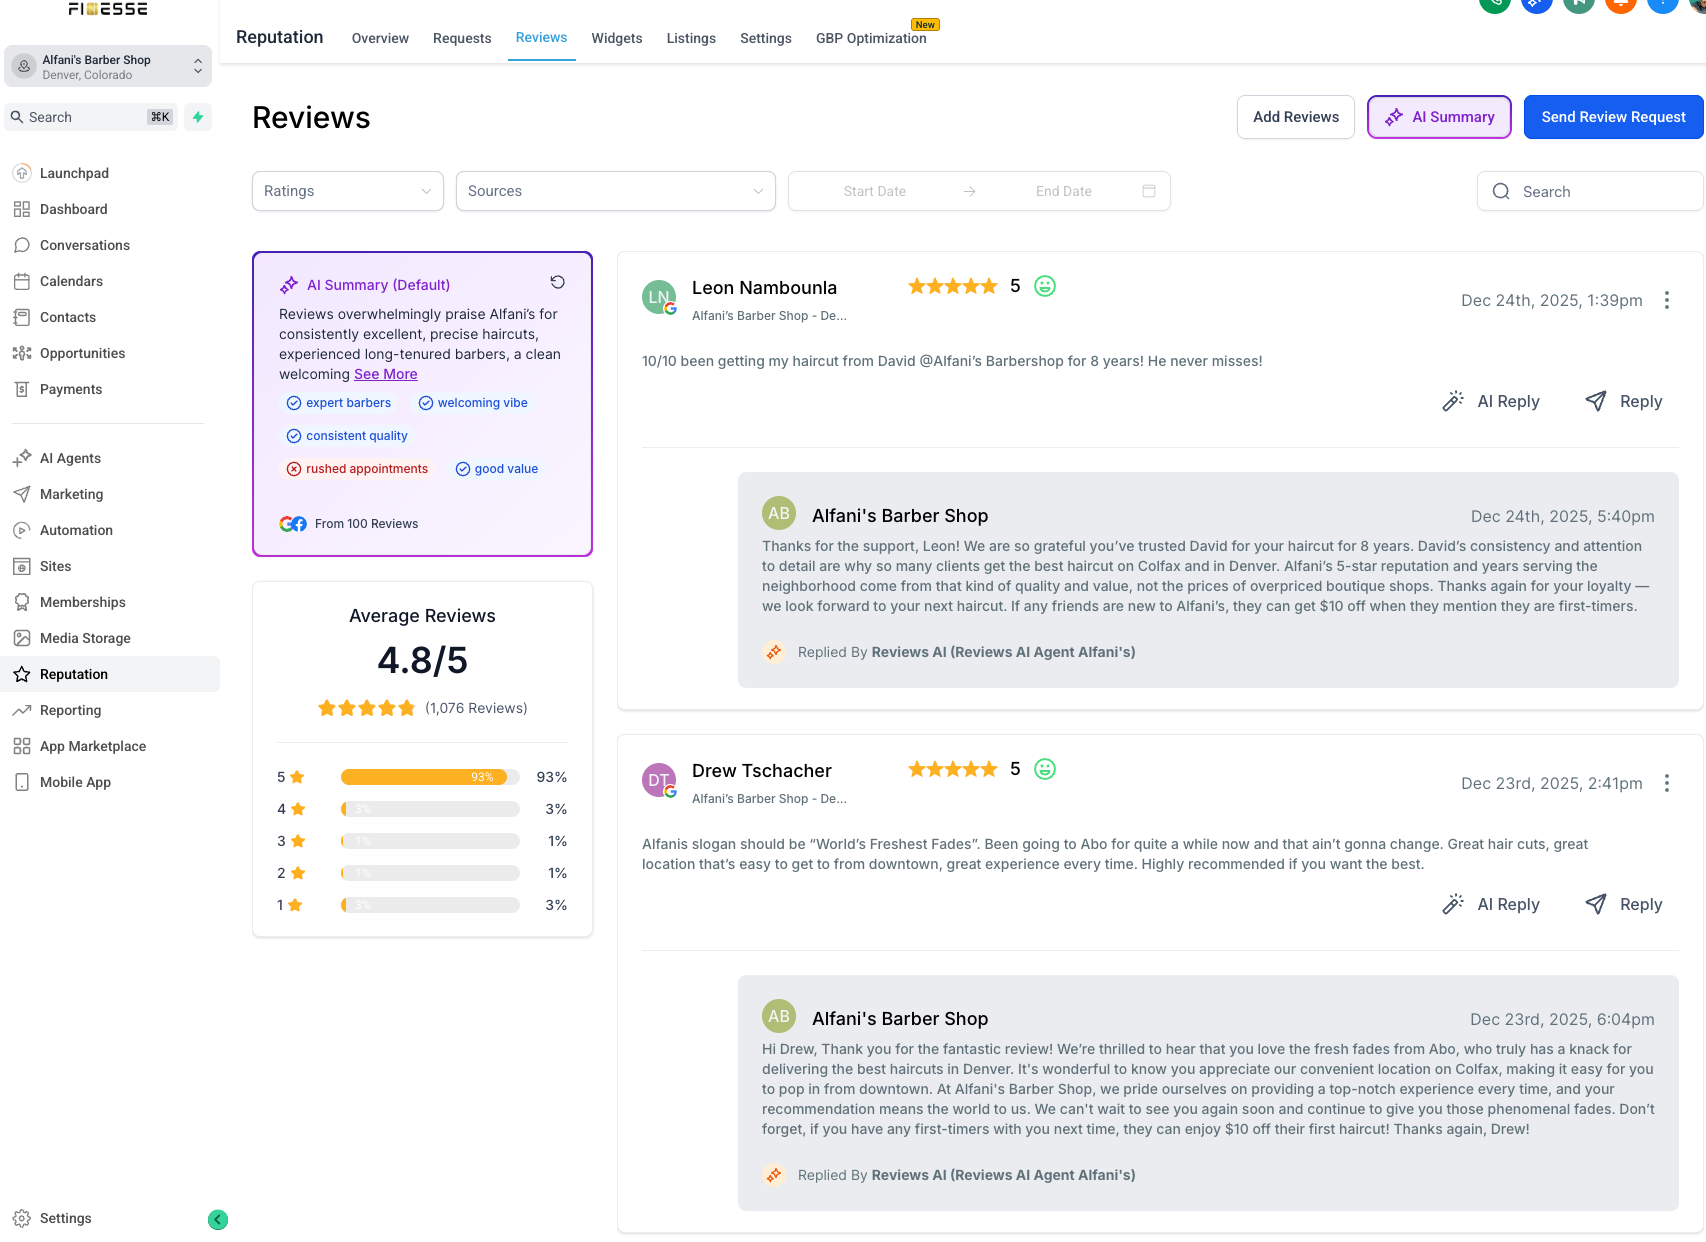Click Reply on Drew Tschacher review

(x=1624, y=904)
